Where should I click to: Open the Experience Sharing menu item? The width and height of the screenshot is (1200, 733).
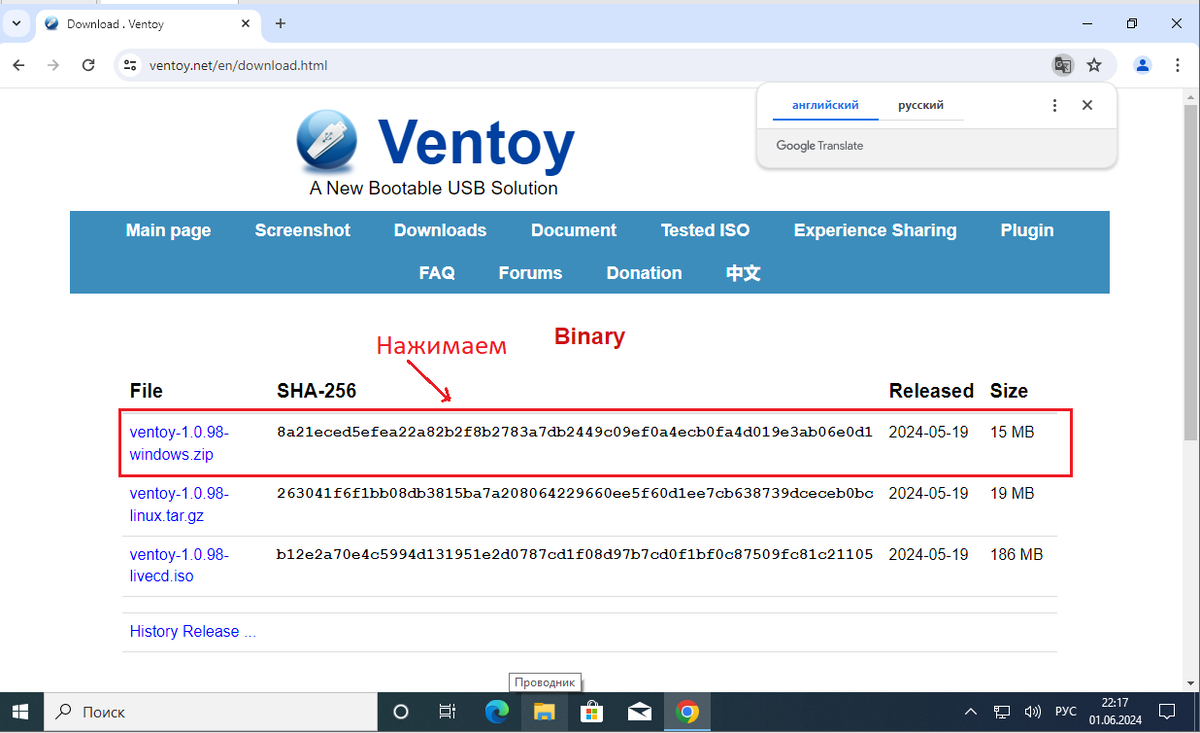875,230
